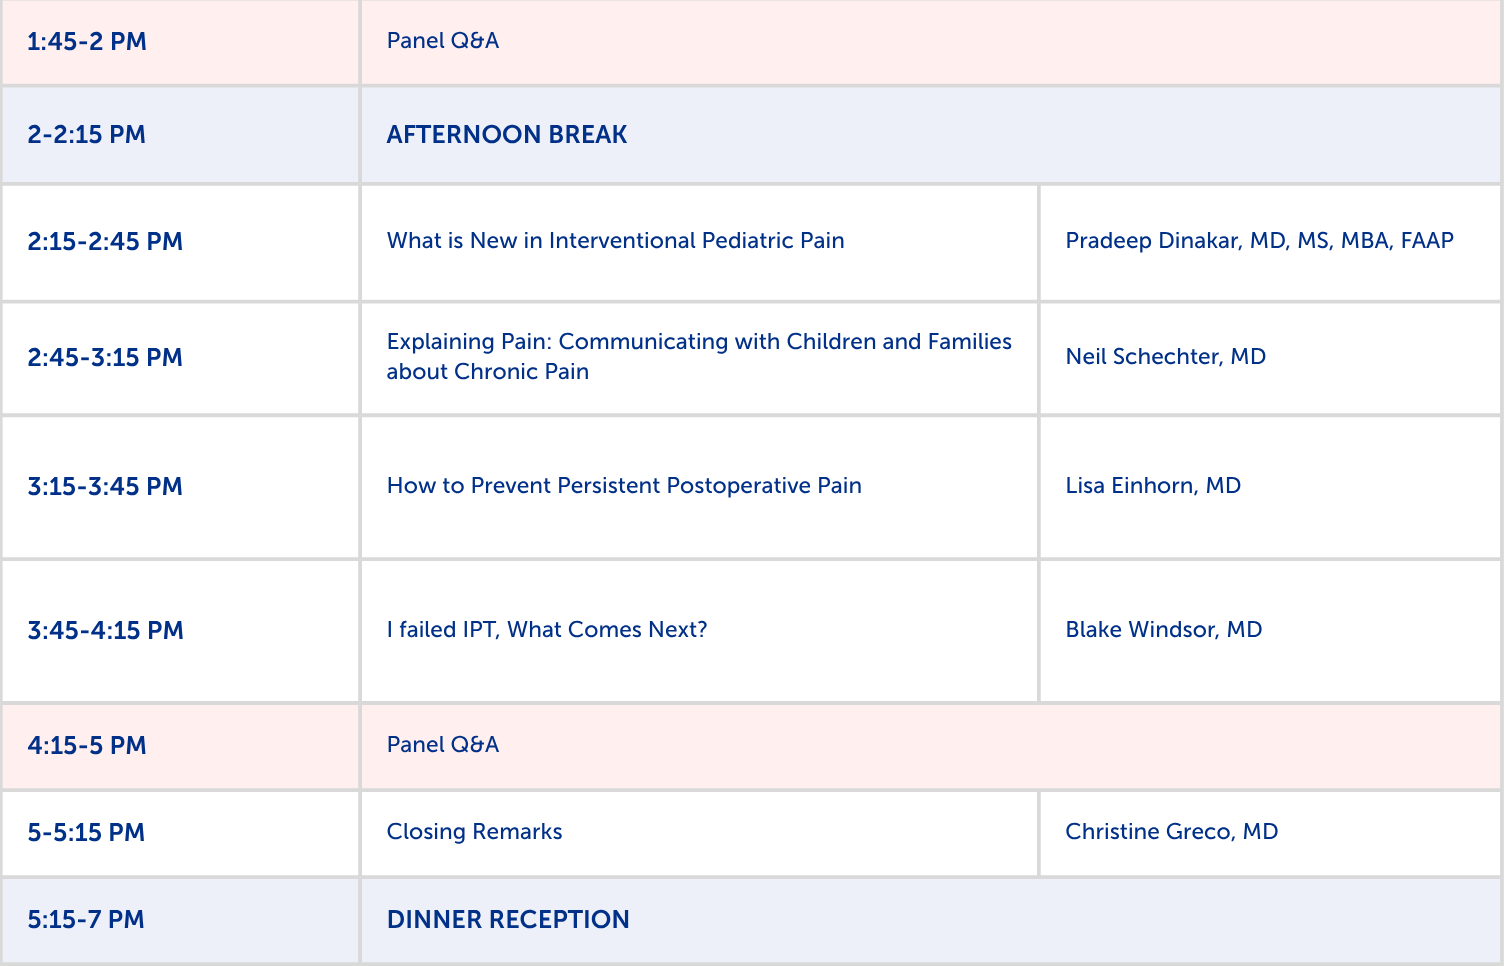Select speaker Neil Schechter, MD
This screenshot has width=1505, height=966.
click(1166, 357)
